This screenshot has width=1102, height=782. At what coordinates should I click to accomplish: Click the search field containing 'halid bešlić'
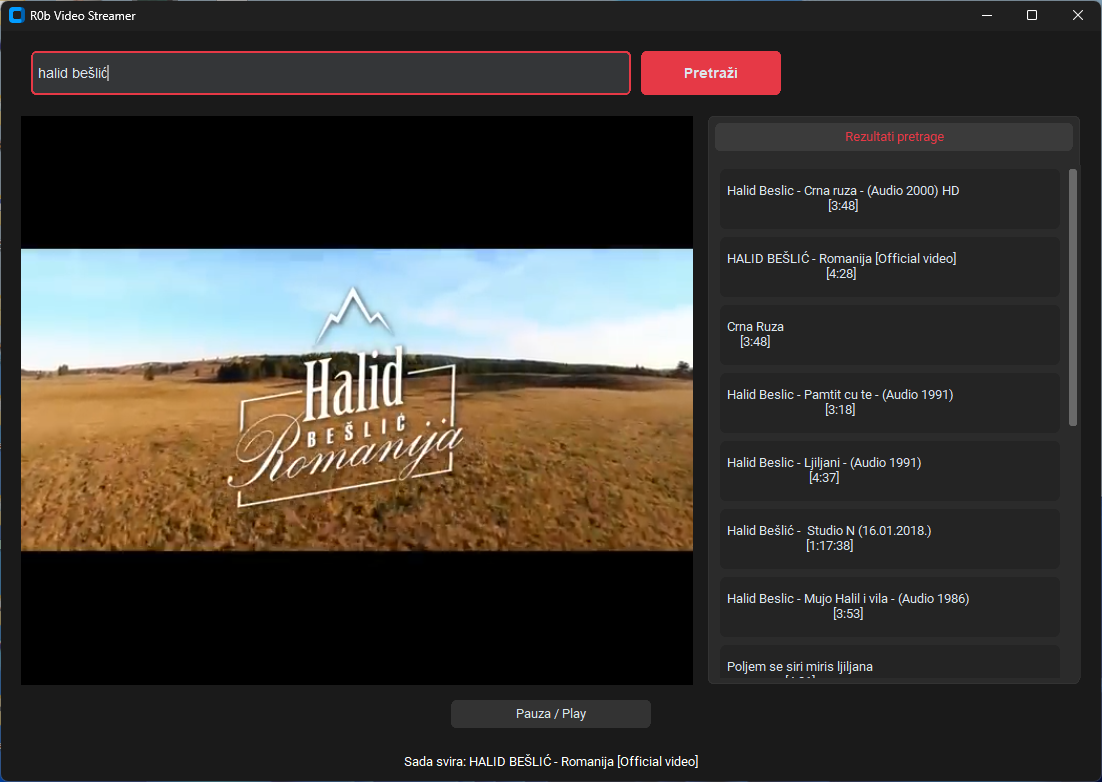click(x=330, y=73)
